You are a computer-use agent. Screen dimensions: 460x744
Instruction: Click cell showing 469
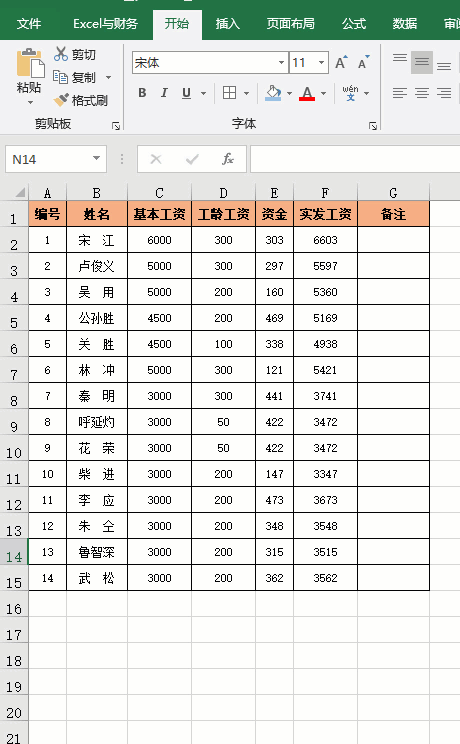pyautogui.click(x=274, y=318)
